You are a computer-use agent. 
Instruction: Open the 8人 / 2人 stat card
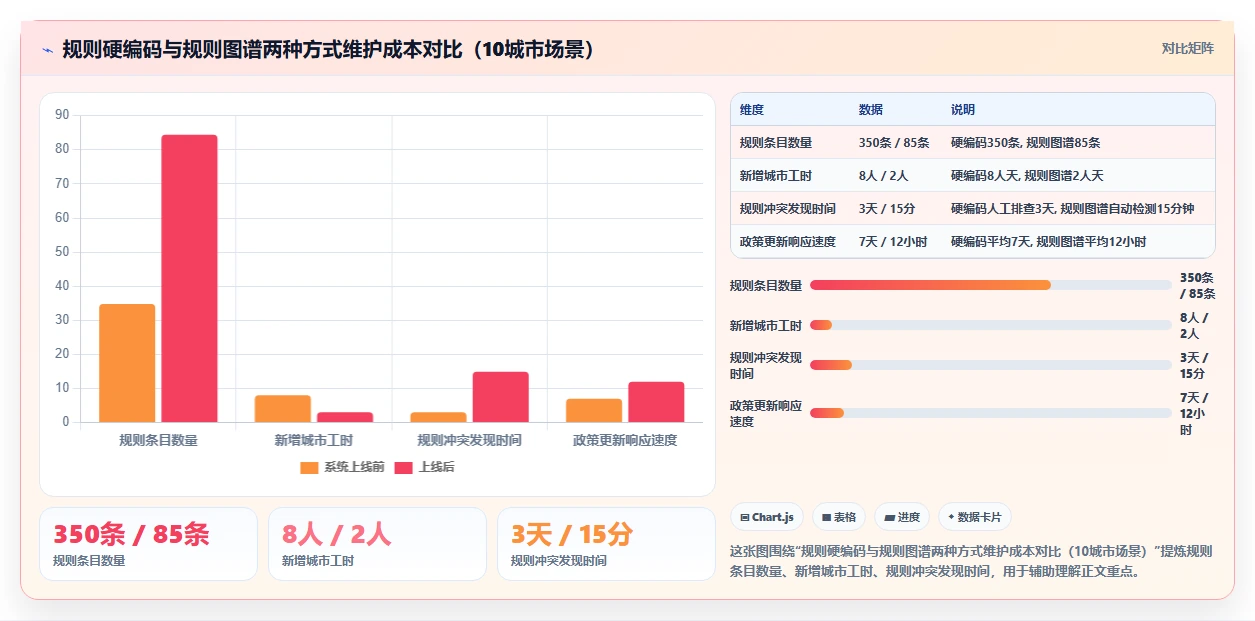click(x=377, y=544)
